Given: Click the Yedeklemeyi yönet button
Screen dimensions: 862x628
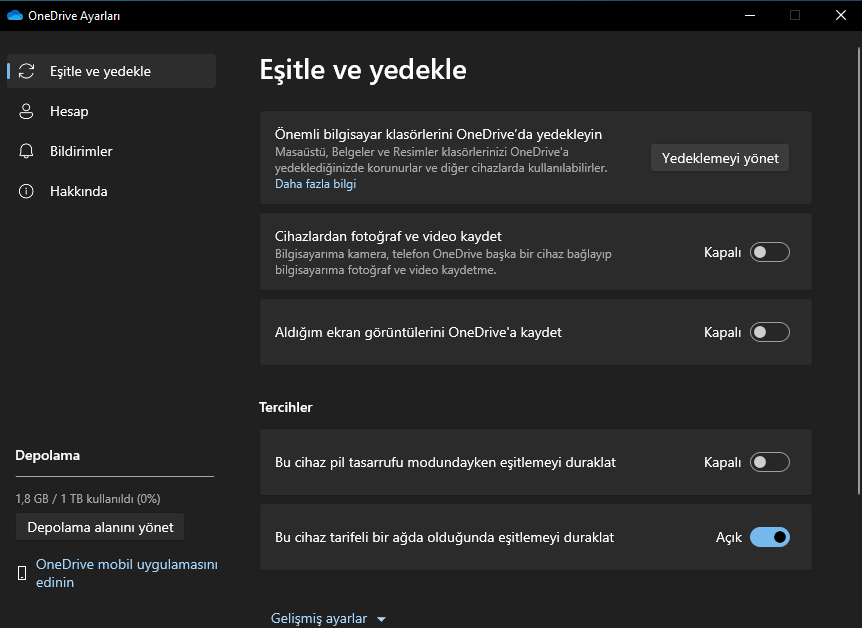Looking at the screenshot, I should click(x=719, y=158).
